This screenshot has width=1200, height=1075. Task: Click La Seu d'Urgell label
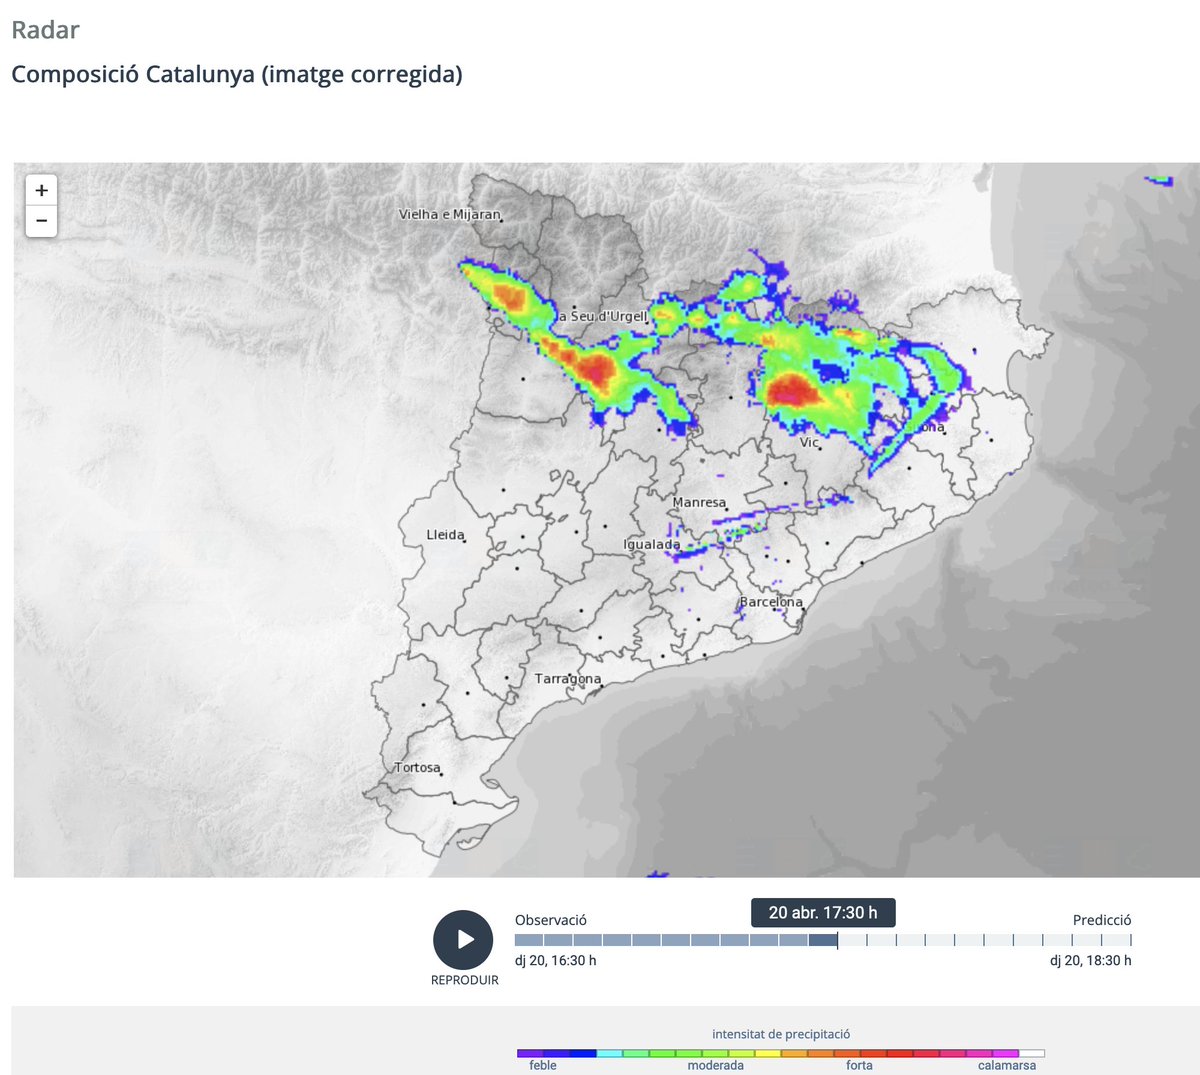[603, 316]
